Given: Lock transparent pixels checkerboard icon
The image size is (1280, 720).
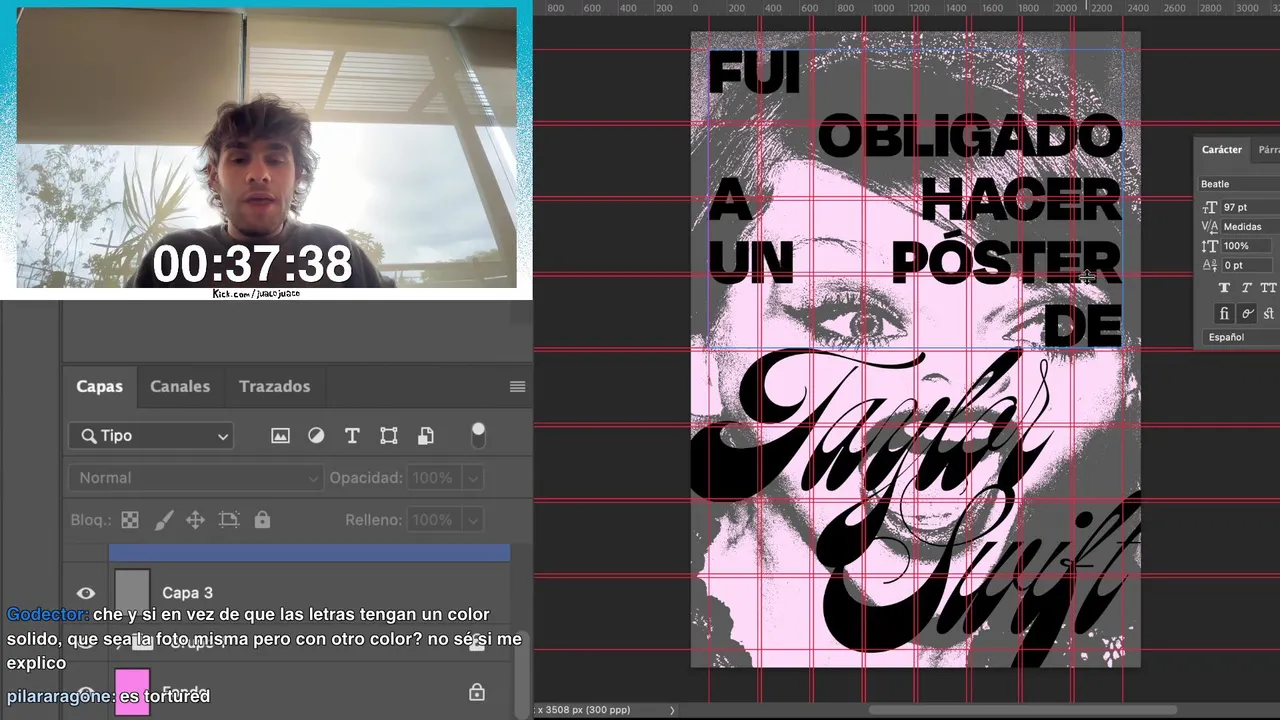Looking at the screenshot, I should [x=130, y=520].
